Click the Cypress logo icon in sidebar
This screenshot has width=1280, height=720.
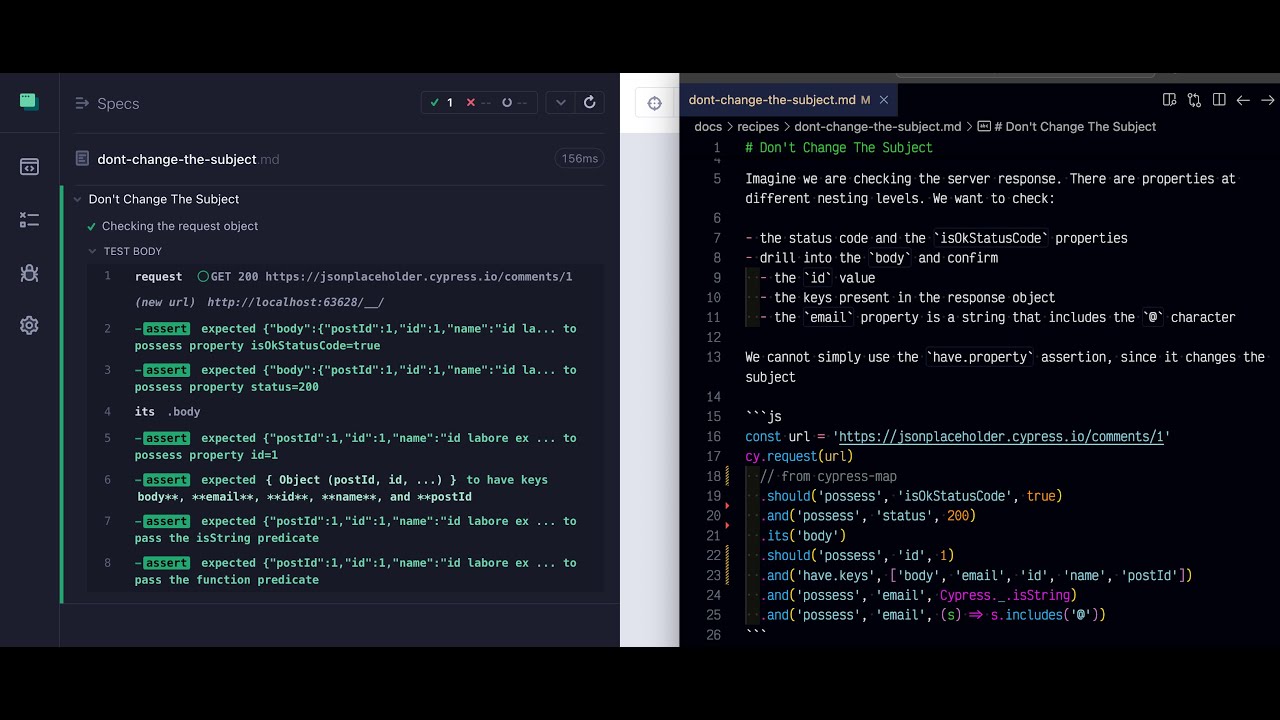pos(29,101)
